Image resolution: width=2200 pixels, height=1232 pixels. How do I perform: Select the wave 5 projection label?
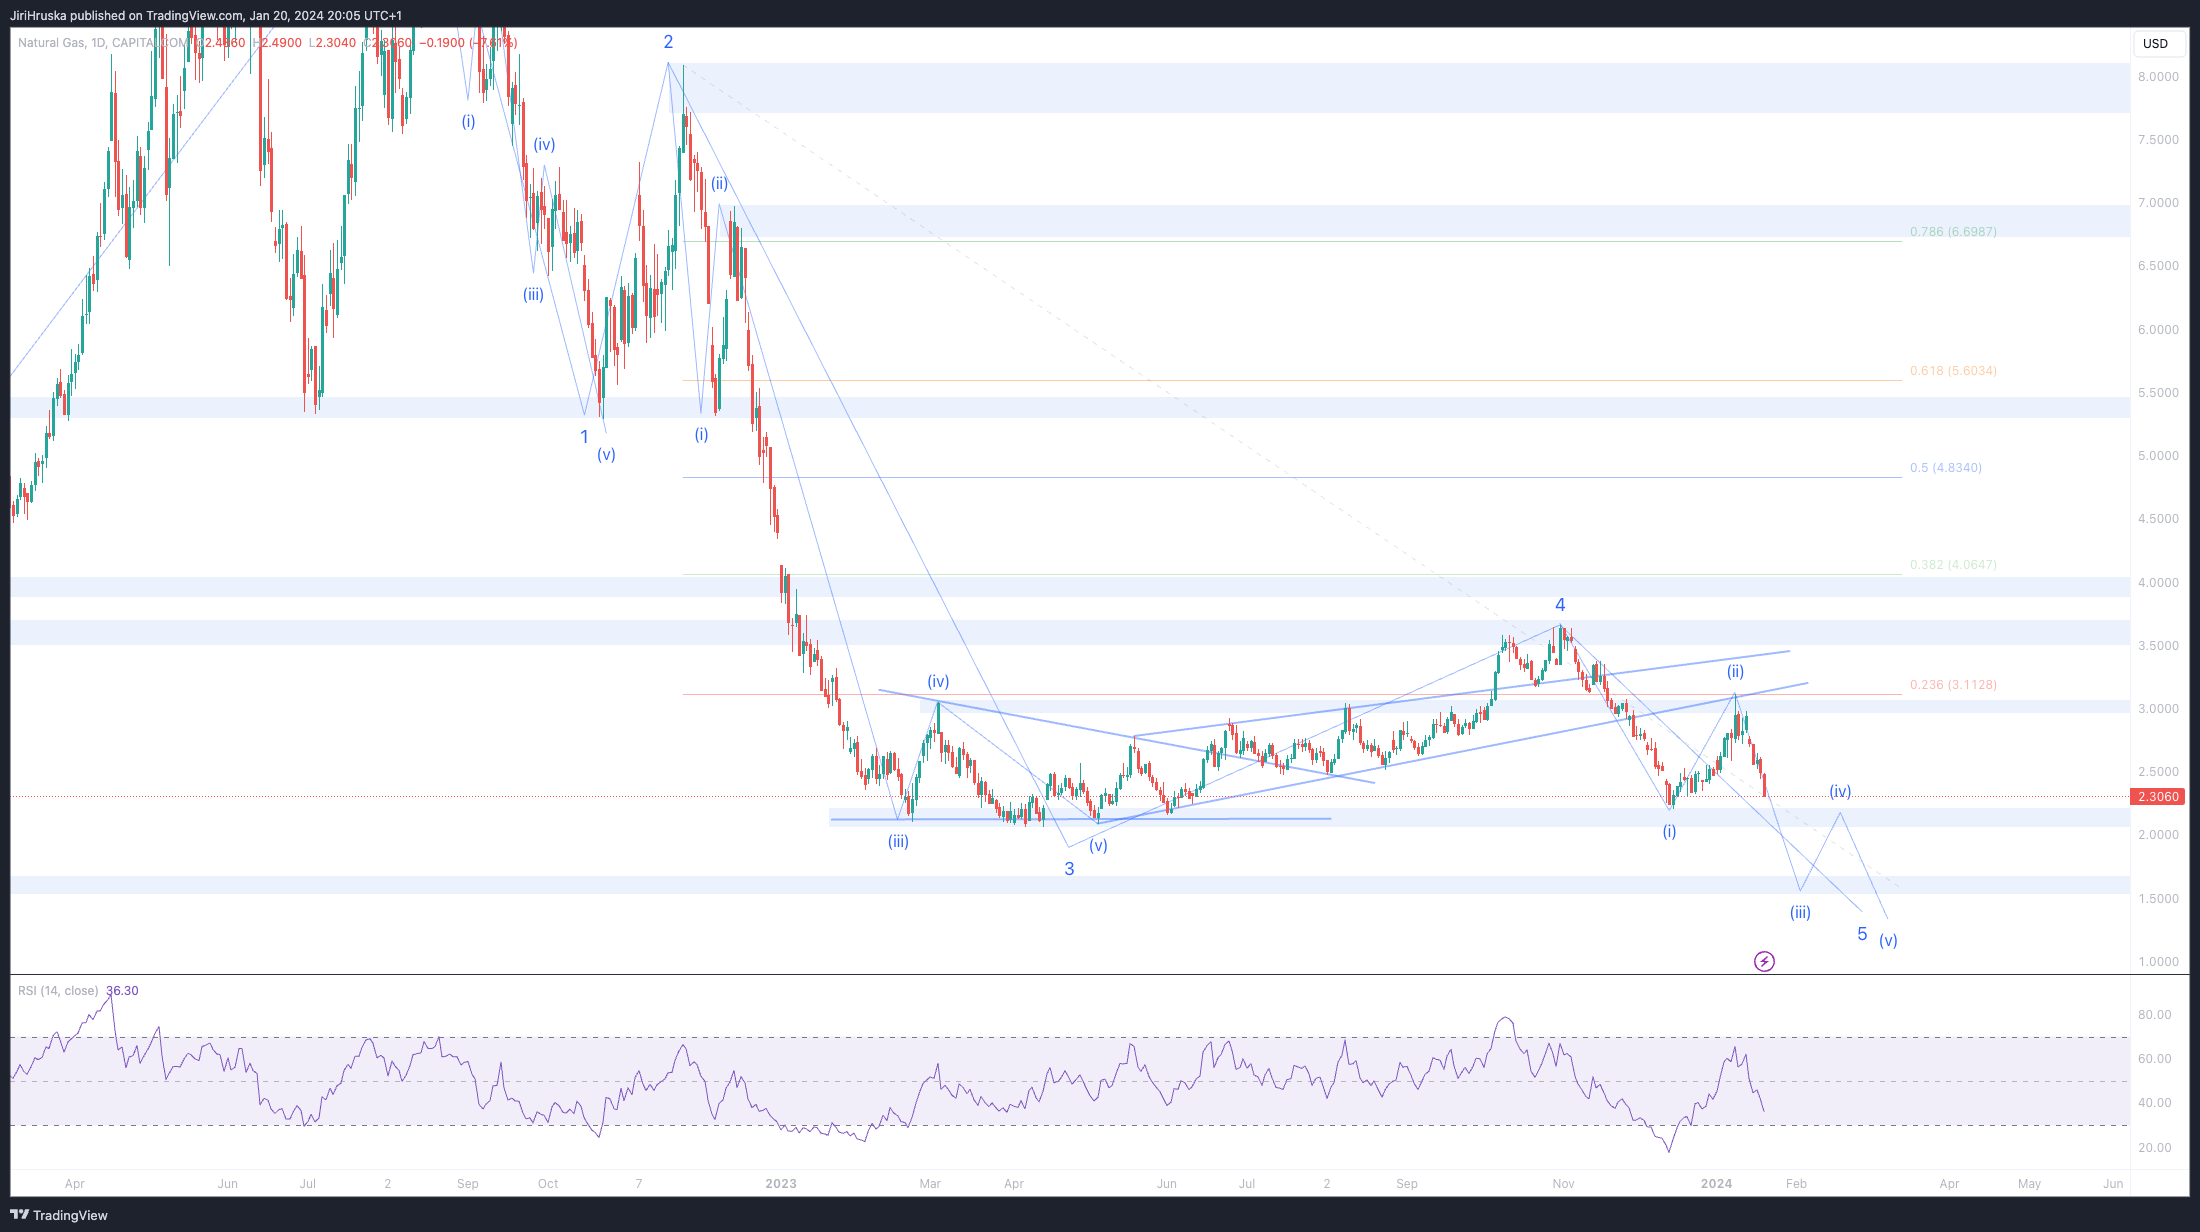click(x=1862, y=934)
